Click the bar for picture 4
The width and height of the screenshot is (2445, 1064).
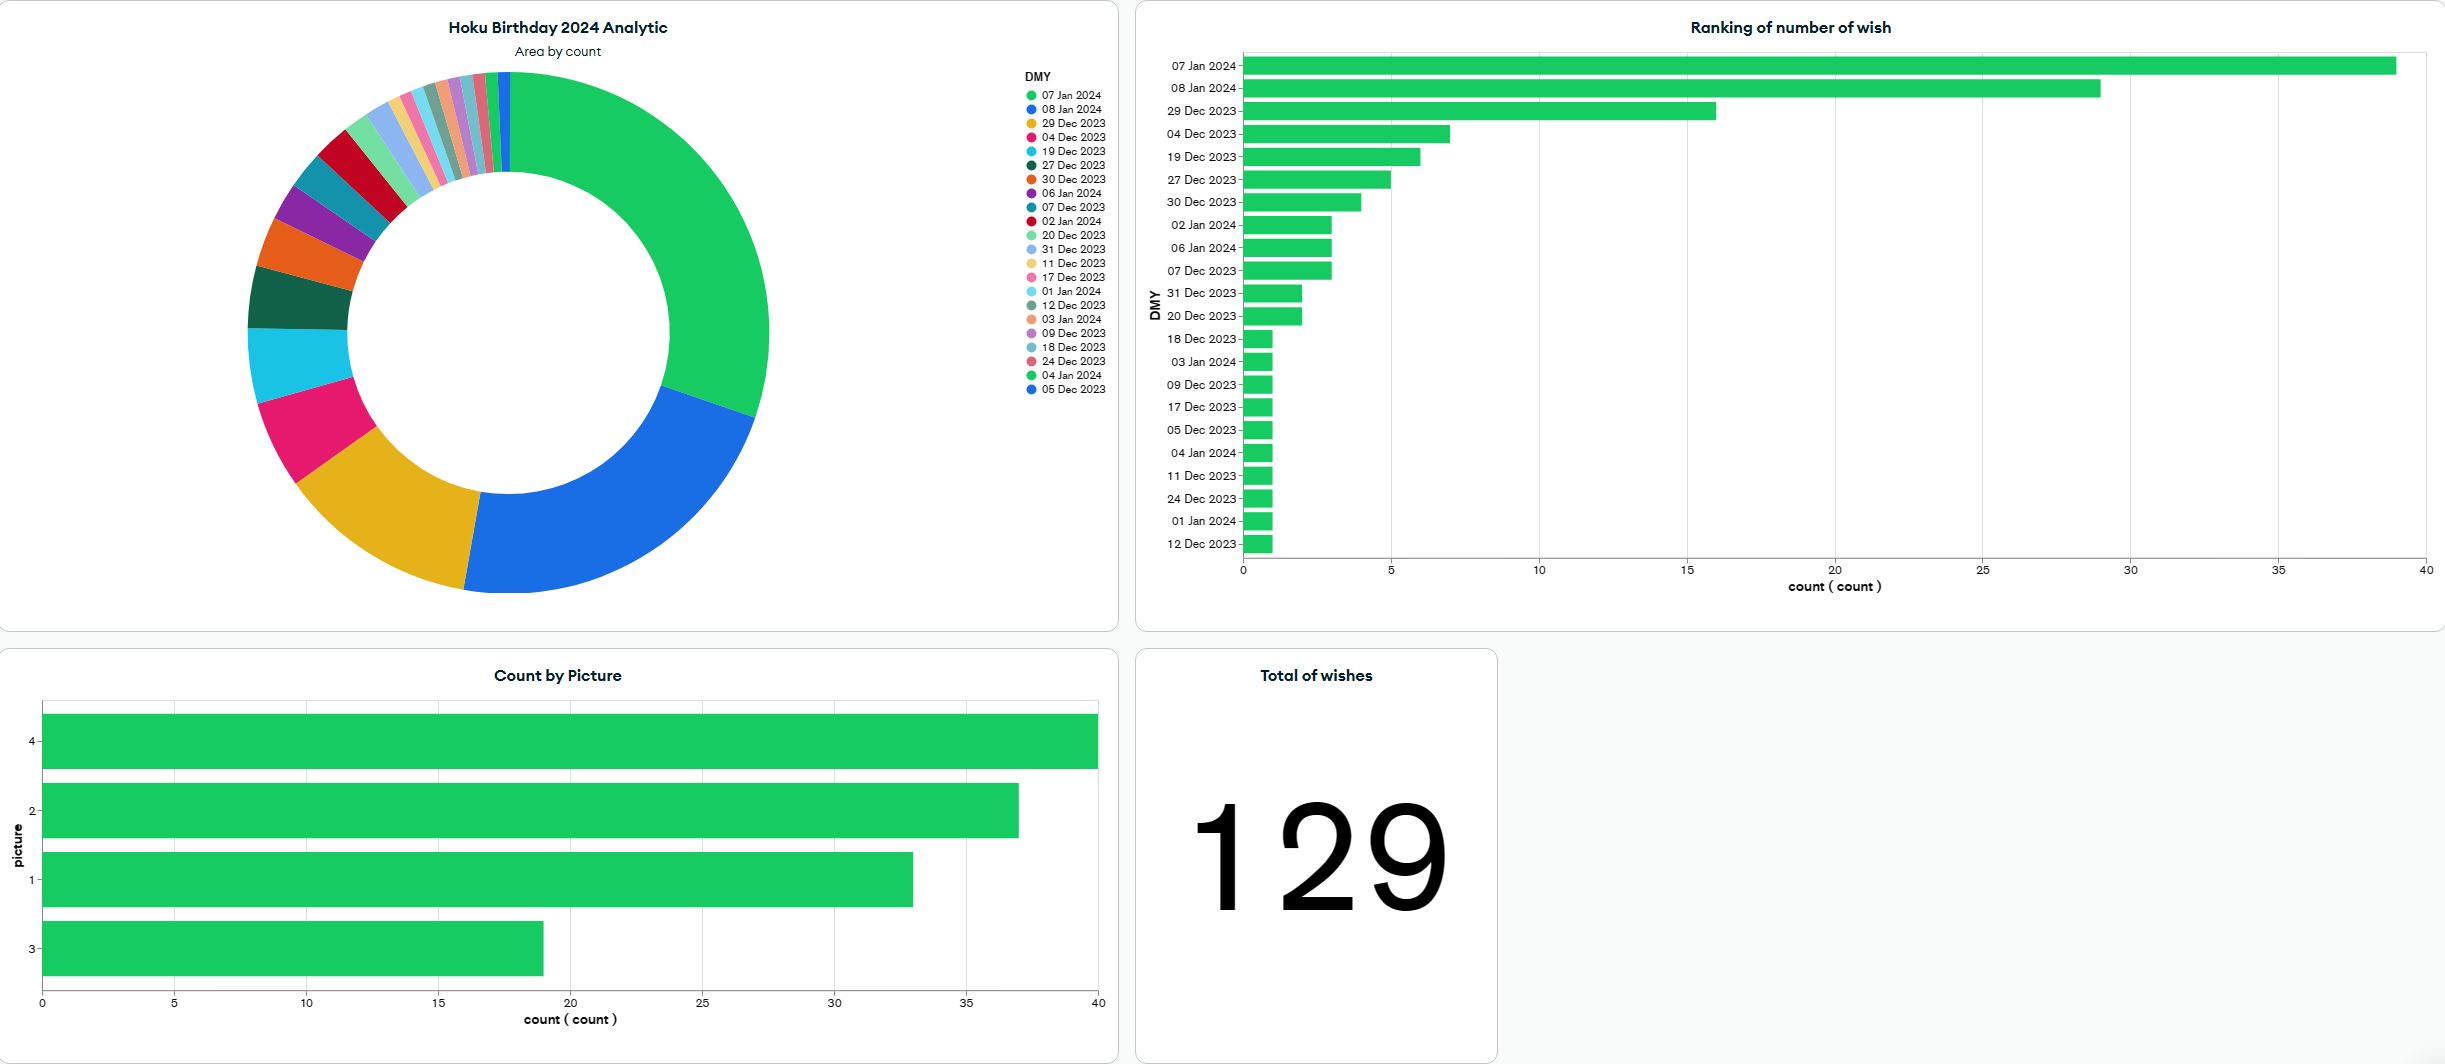pos(570,741)
